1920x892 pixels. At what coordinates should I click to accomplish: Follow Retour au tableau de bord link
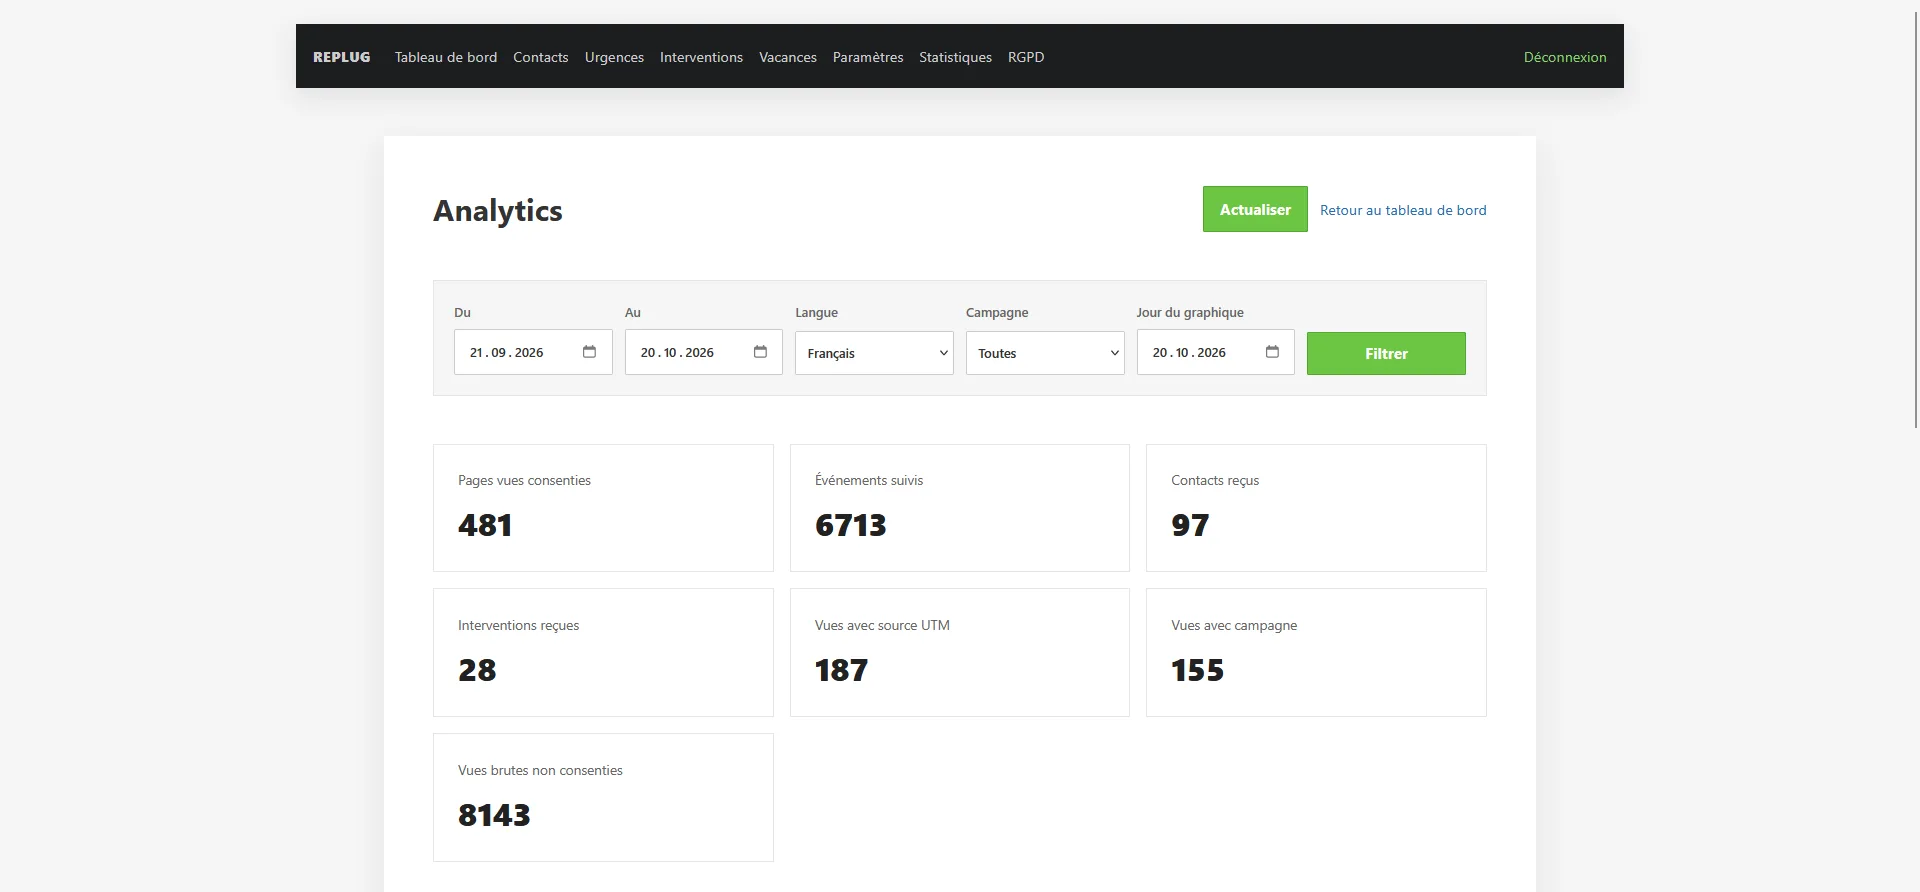pyautogui.click(x=1403, y=210)
